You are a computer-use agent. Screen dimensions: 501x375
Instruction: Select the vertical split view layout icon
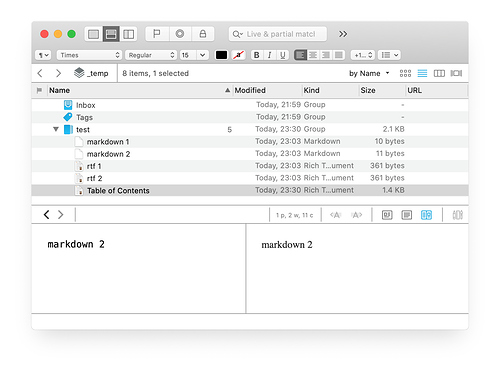[129, 34]
